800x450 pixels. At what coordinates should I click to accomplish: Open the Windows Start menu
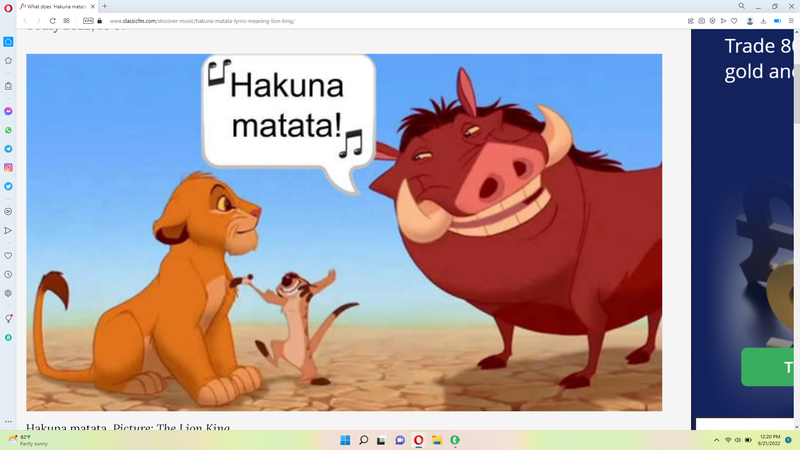click(345, 440)
